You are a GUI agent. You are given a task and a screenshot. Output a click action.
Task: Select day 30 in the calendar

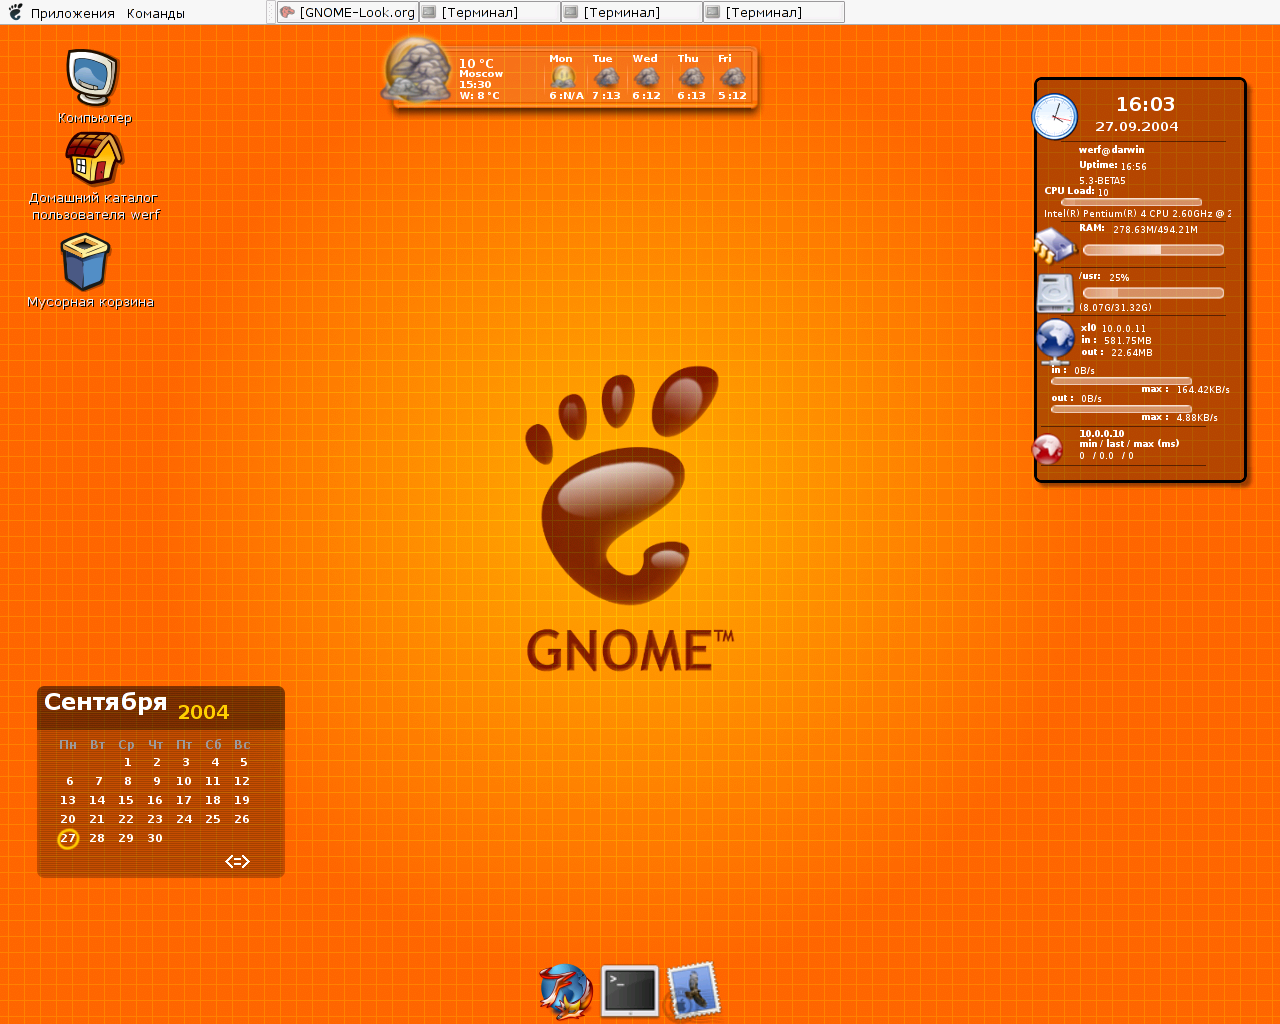(155, 838)
